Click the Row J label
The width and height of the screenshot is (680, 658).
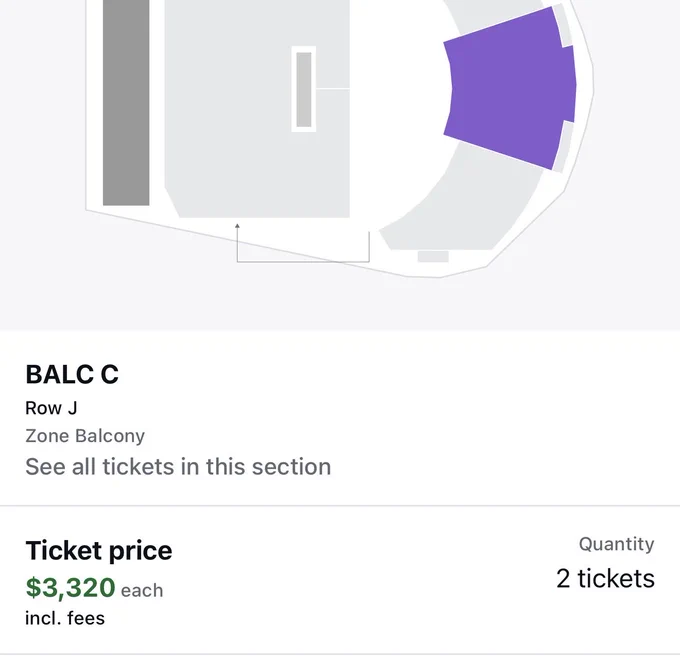click(x=51, y=408)
